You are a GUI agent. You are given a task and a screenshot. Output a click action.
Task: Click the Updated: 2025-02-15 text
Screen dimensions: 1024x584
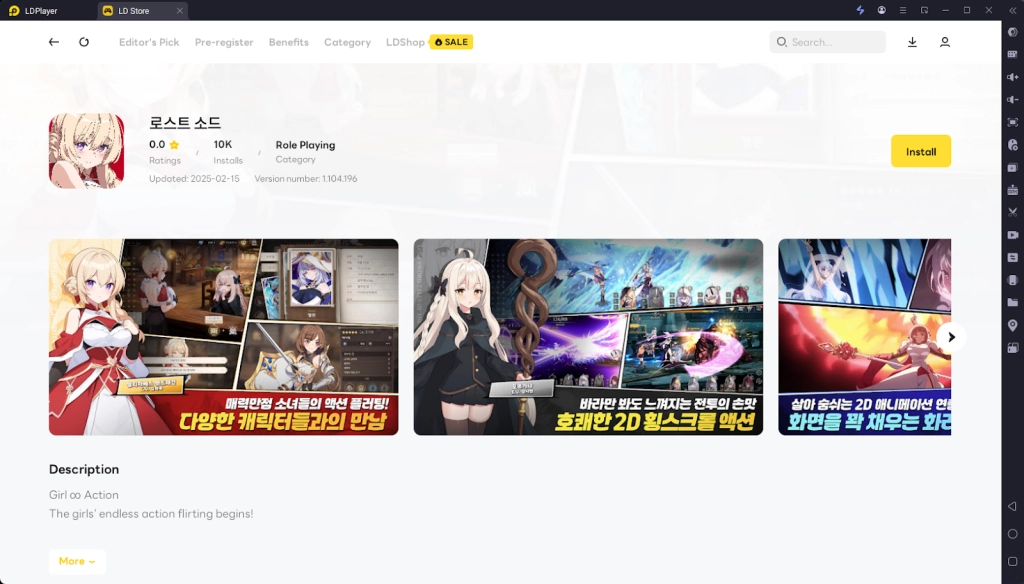pos(194,178)
